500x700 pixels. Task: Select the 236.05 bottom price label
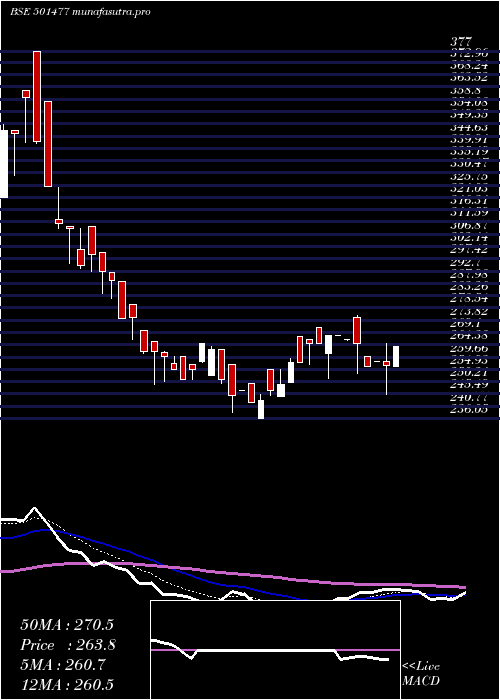(468, 410)
